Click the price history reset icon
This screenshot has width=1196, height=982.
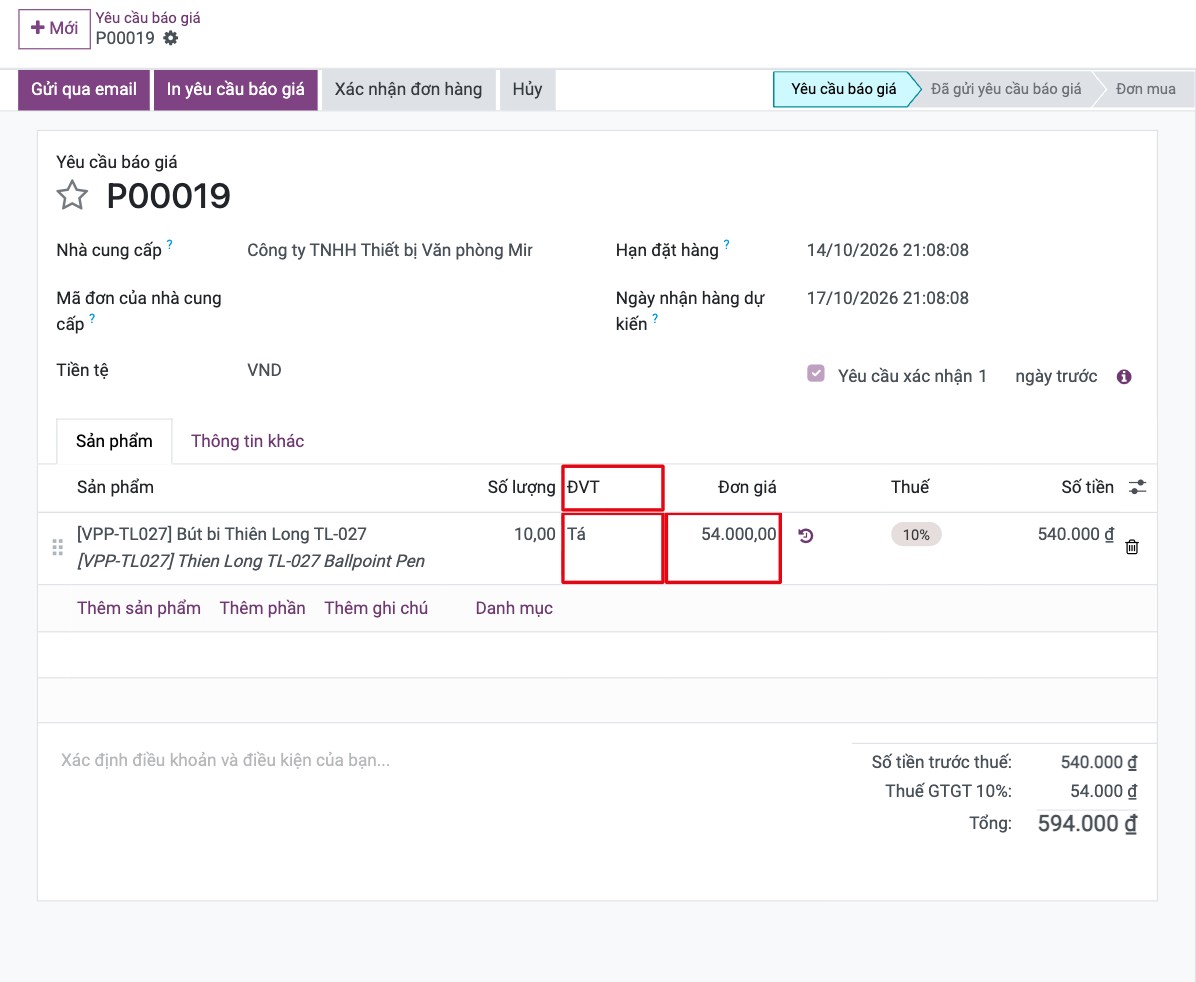tap(805, 536)
